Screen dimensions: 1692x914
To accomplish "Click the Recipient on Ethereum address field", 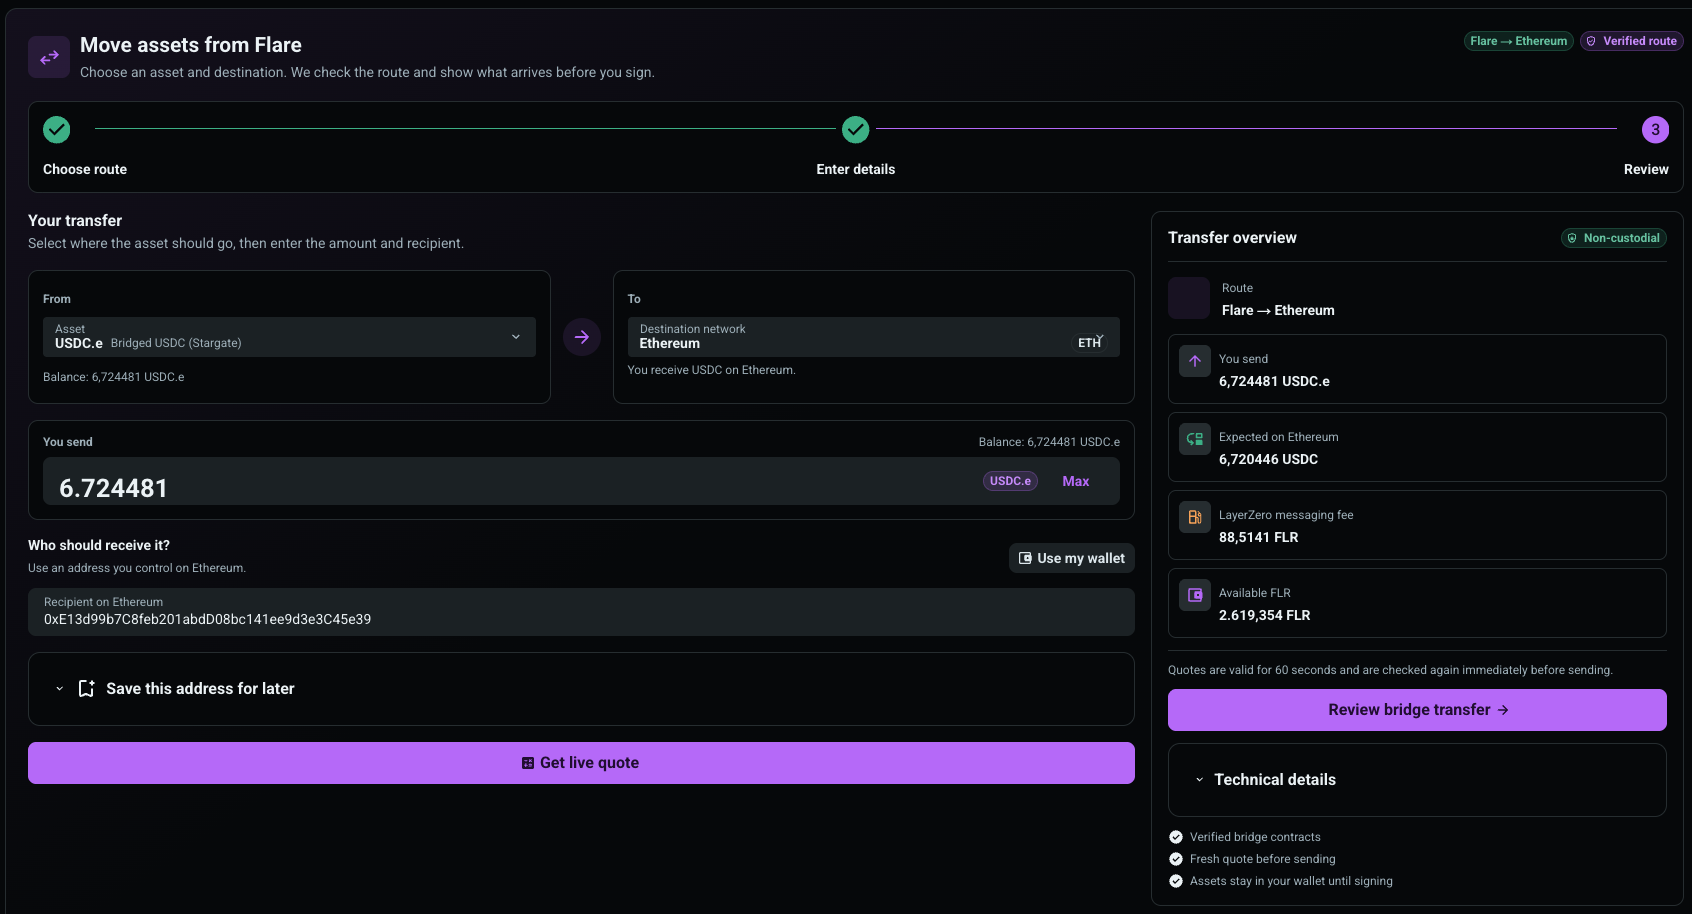I will 581,612.
